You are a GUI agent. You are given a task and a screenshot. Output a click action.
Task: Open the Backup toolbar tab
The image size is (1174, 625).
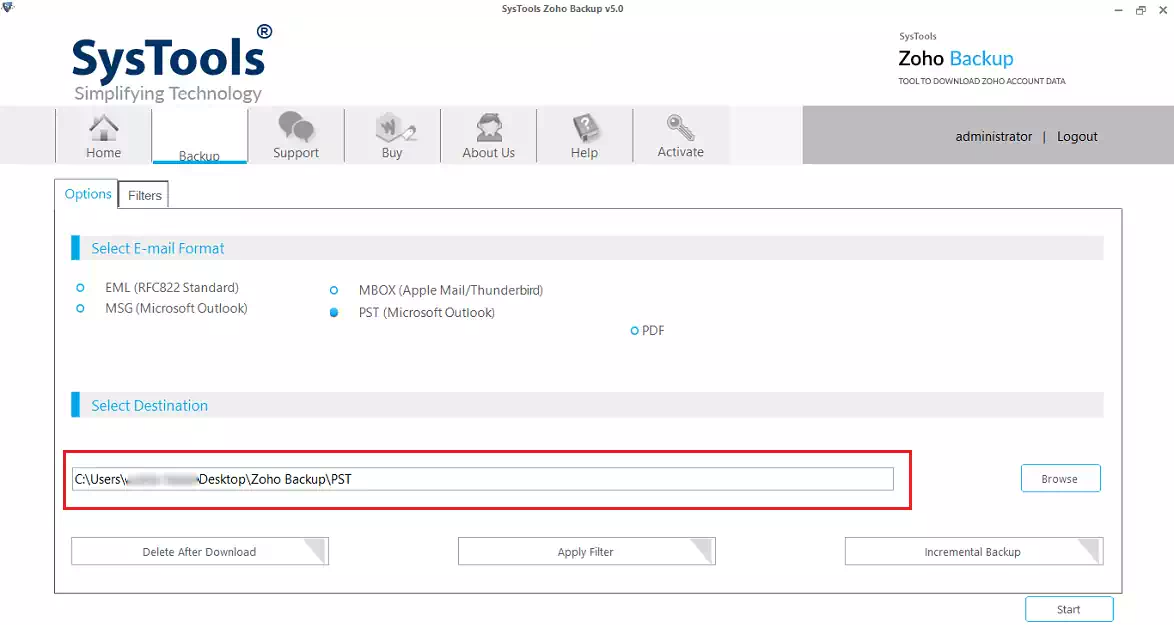click(199, 135)
